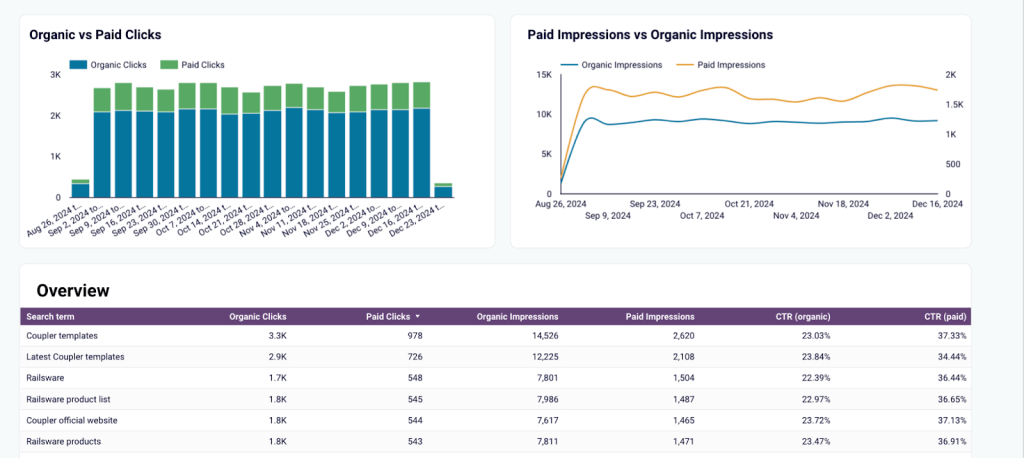Click the '544' paid clicks value
Image resolution: width=1024 pixels, height=458 pixels.
415,421
